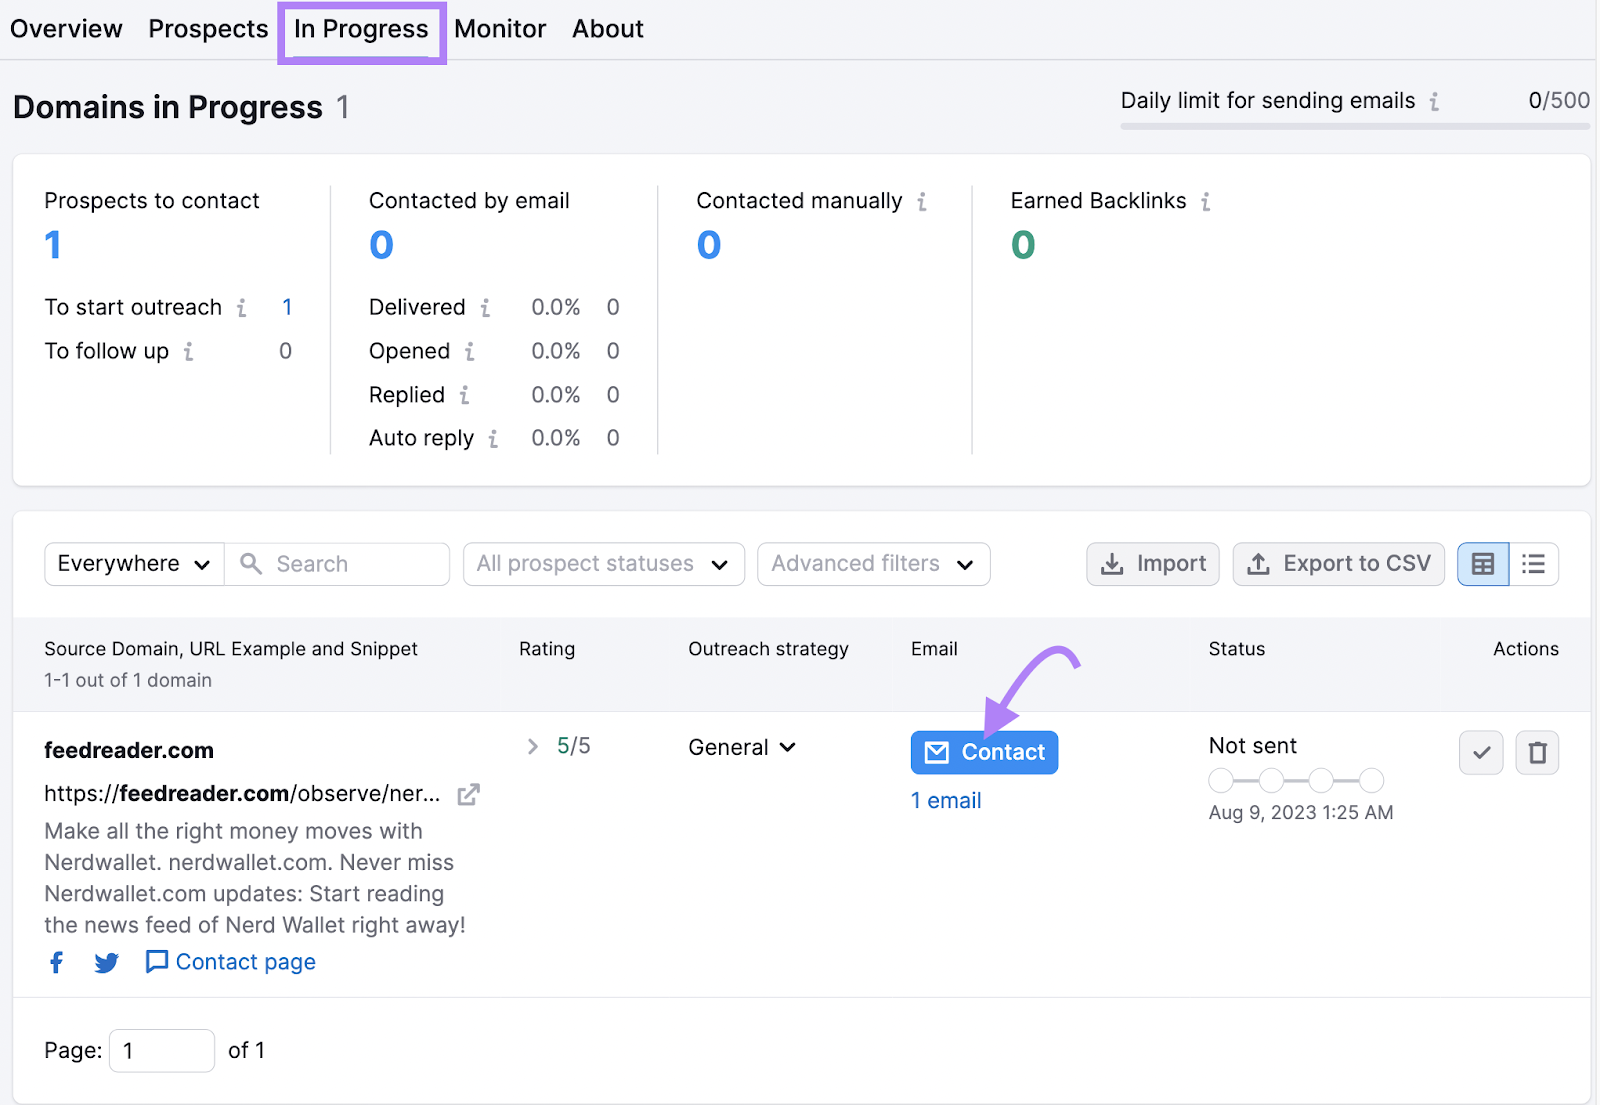Image resolution: width=1600 pixels, height=1105 pixels.
Task: Expand the 5/5 rating details chevron
Action: pos(532,746)
